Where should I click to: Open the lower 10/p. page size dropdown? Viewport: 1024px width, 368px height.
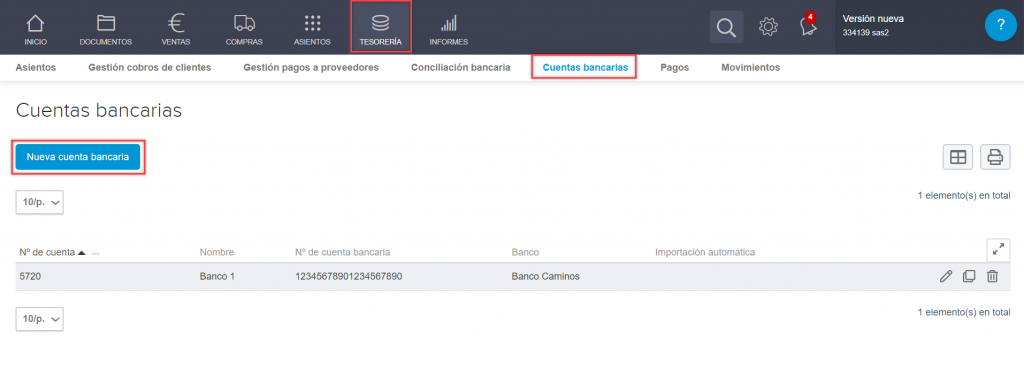(39, 319)
